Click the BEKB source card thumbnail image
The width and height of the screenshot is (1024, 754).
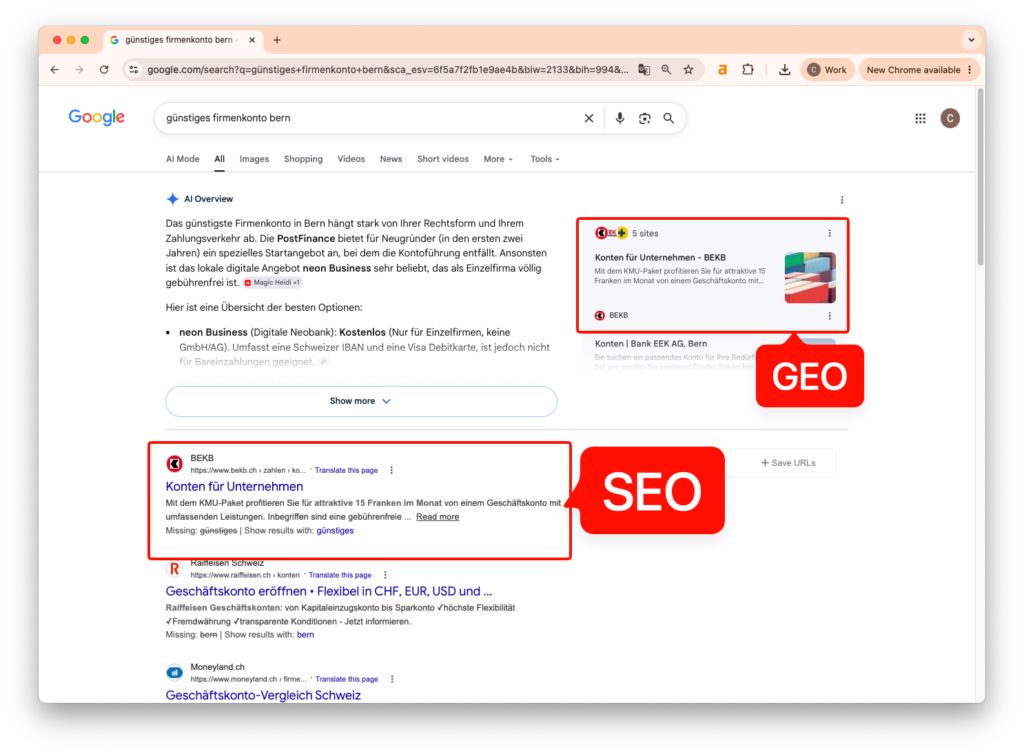[810, 277]
